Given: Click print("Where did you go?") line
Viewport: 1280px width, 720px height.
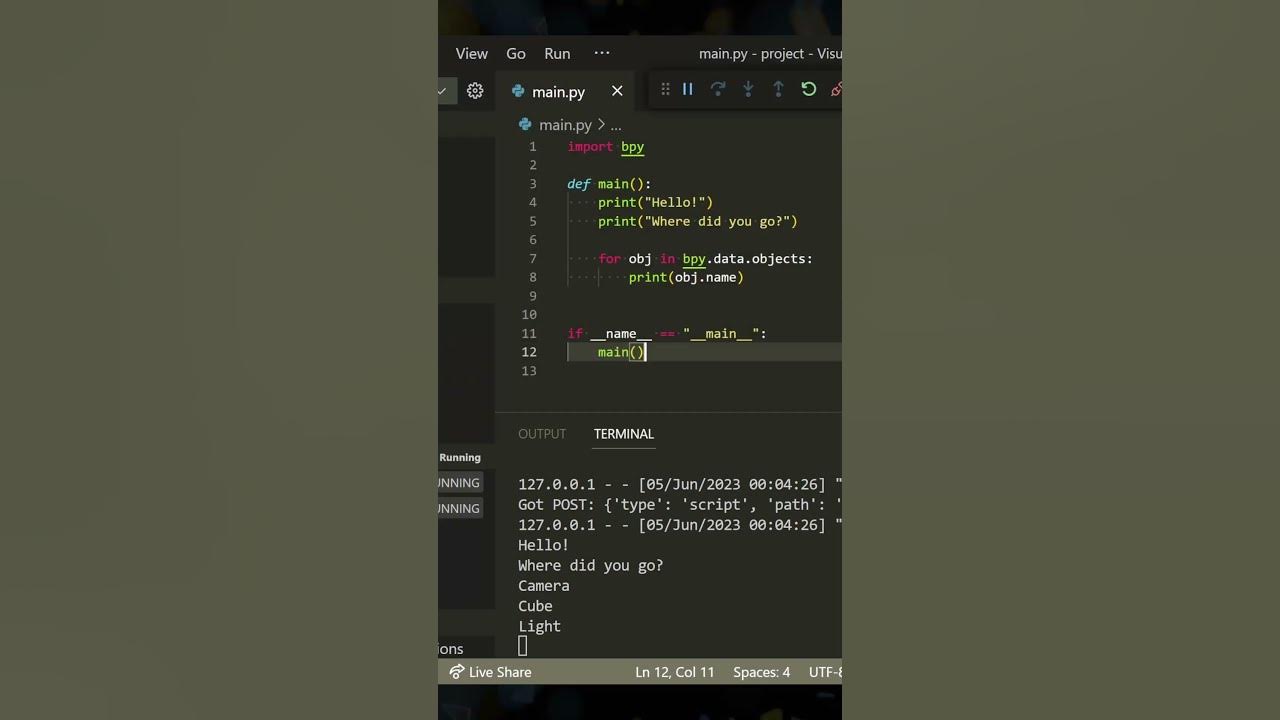Looking at the screenshot, I should (698, 222).
